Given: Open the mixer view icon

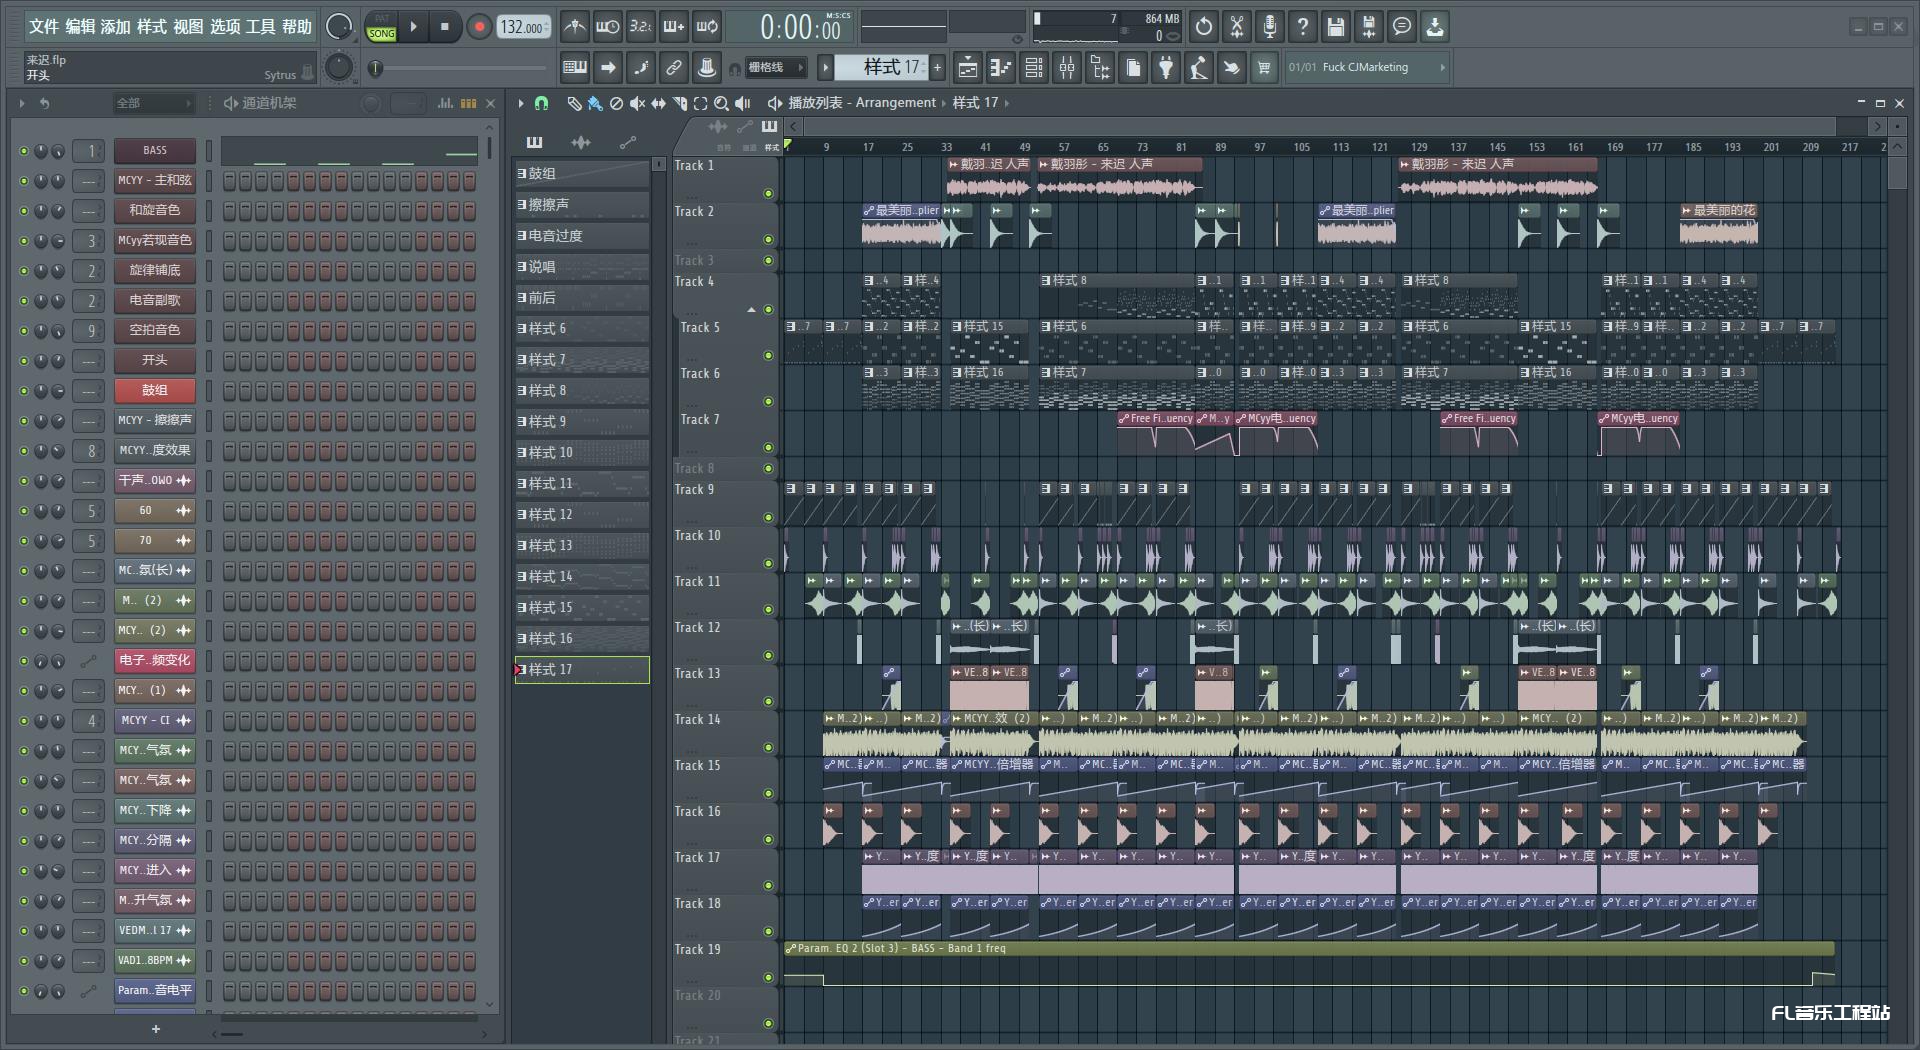Looking at the screenshot, I should pyautogui.click(x=1067, y=68).
